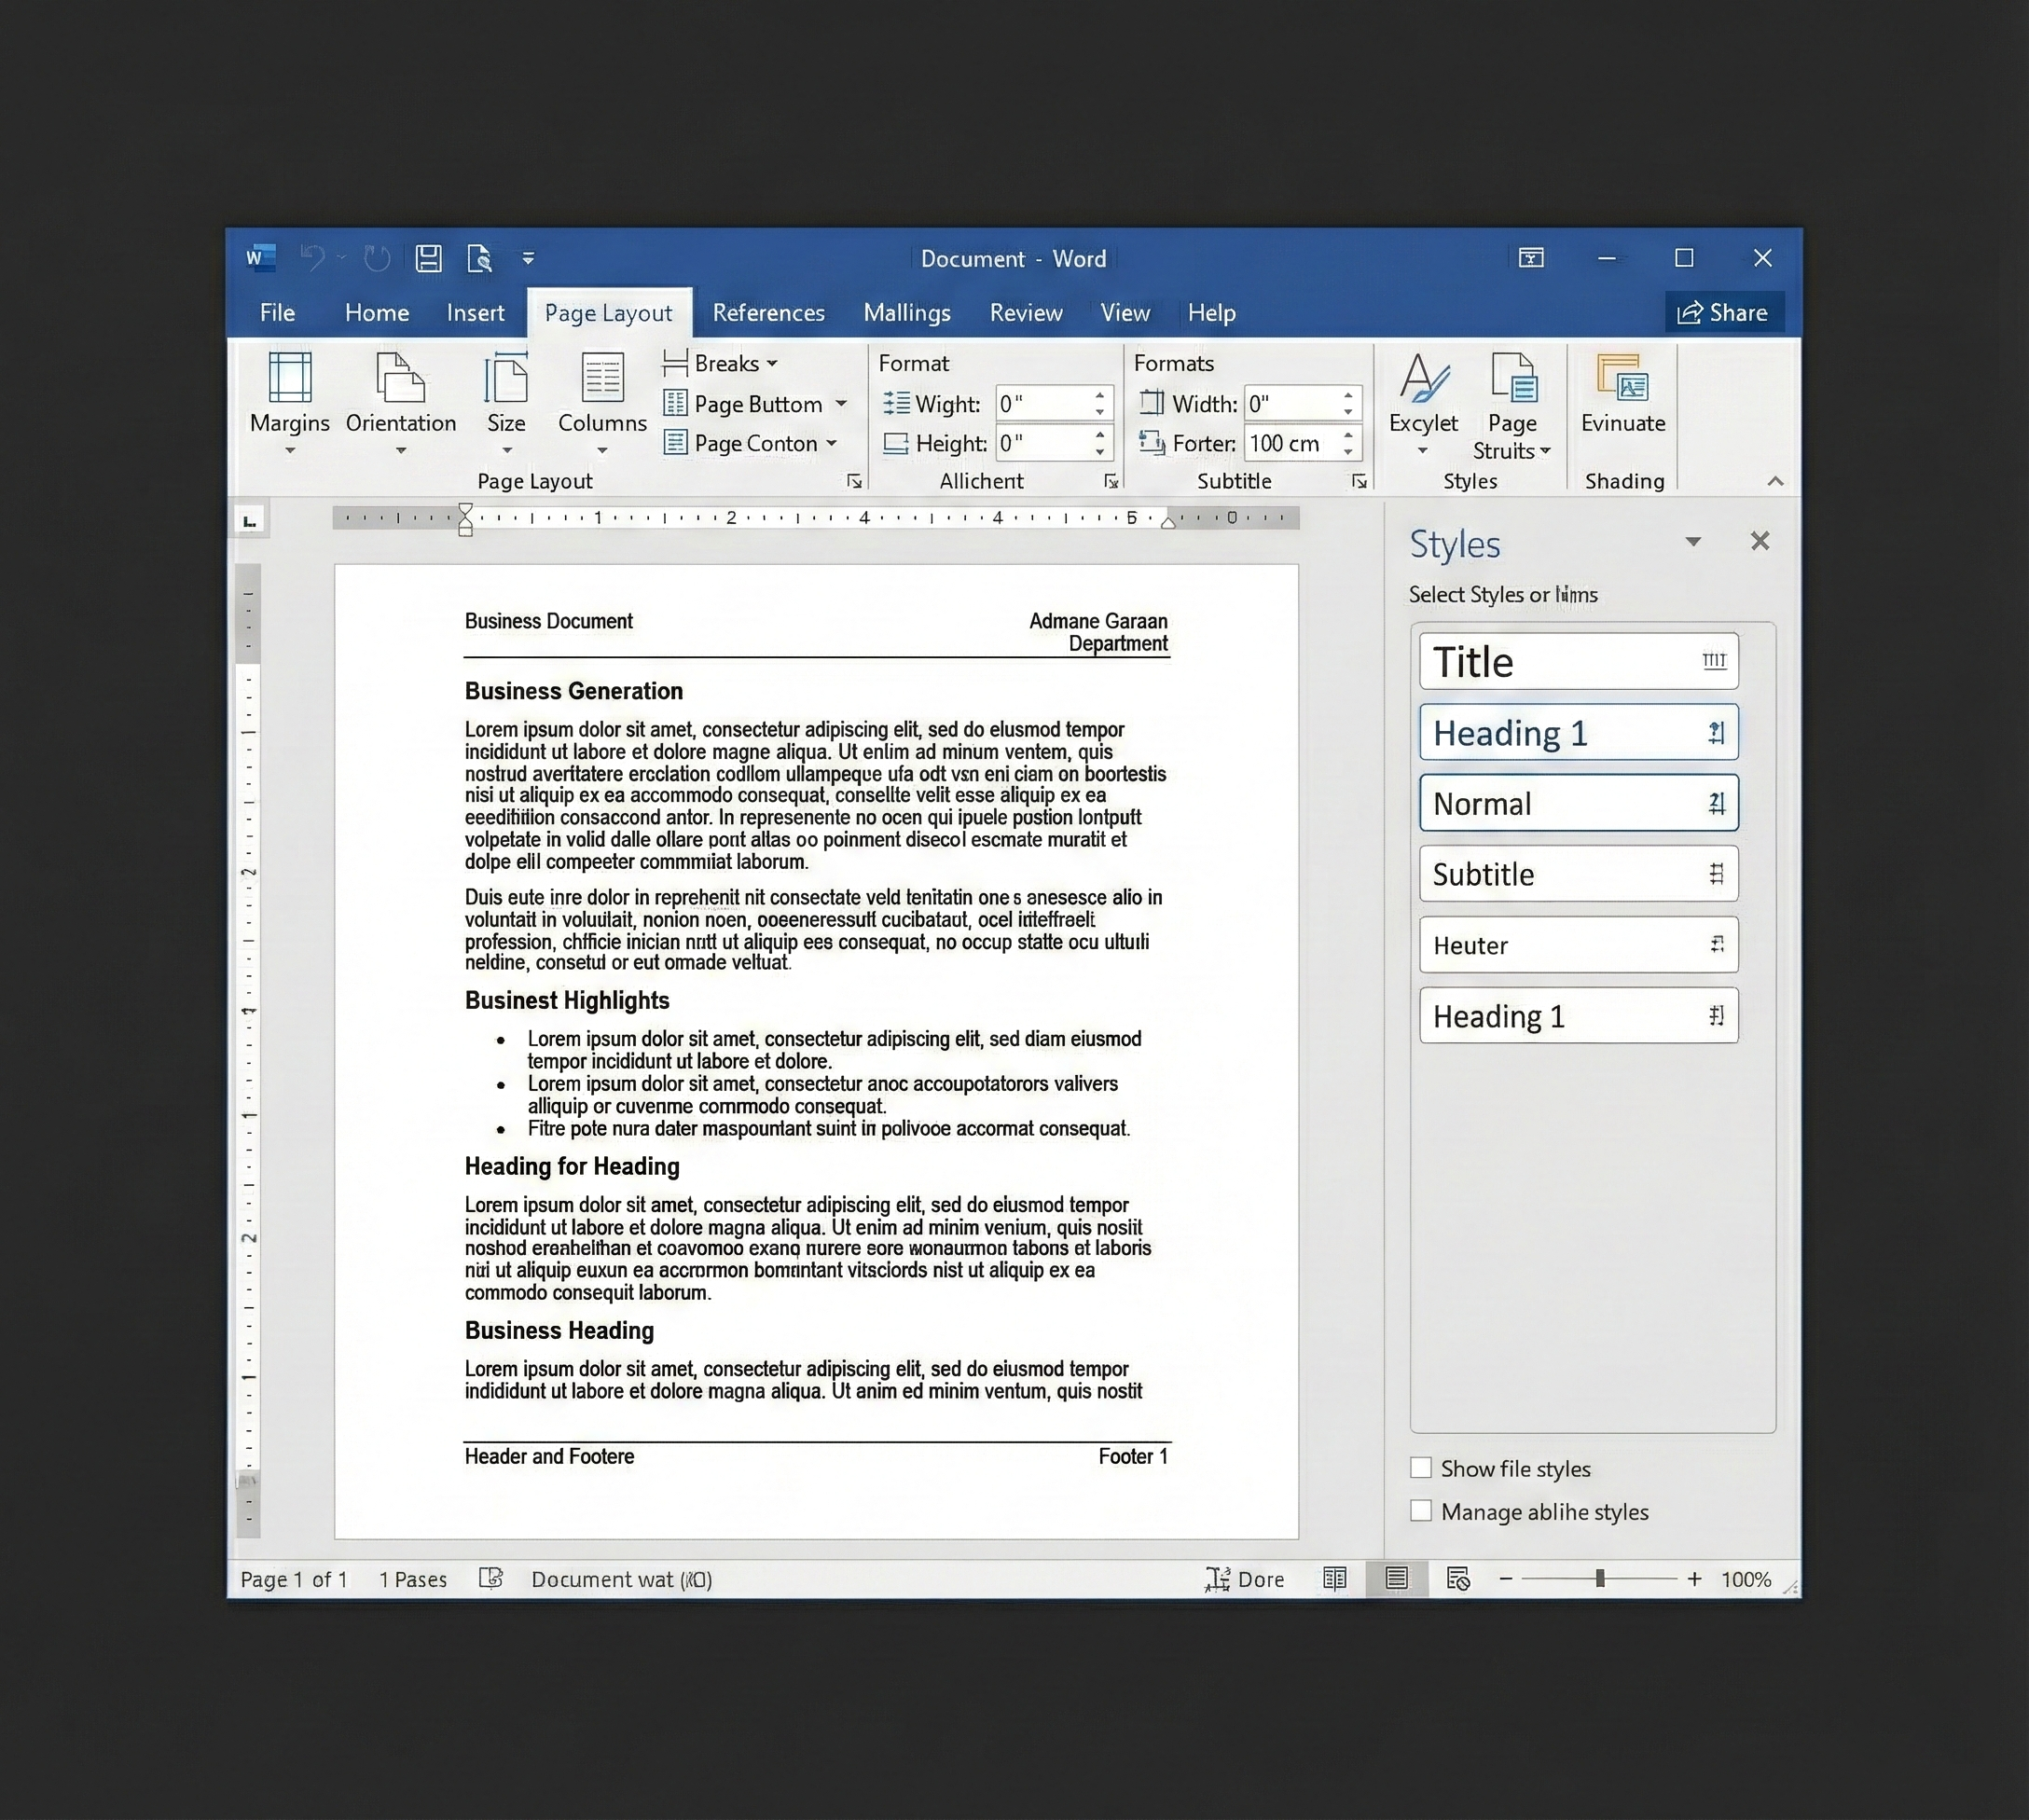2029x1820 pixels.
Task: Open the References tab
Action: 768,313
